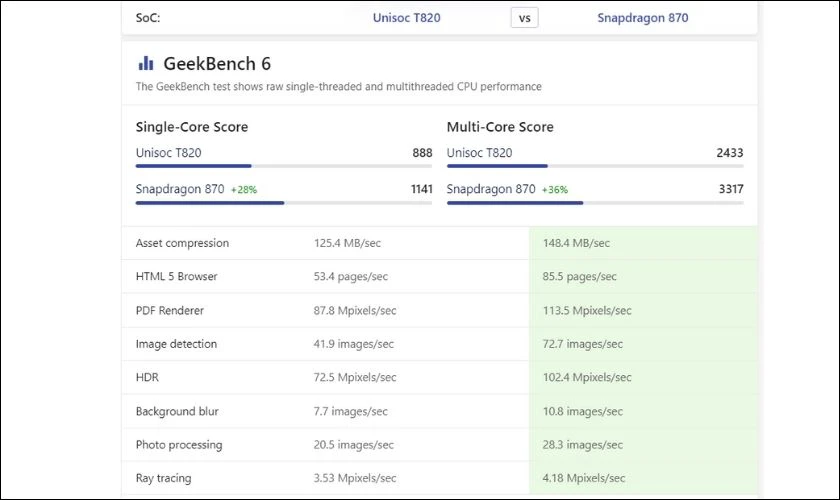This screenshot has width=840, height=500.
Task: Select the HTML 5 Browser row label
Action: (x=177, y=277)
